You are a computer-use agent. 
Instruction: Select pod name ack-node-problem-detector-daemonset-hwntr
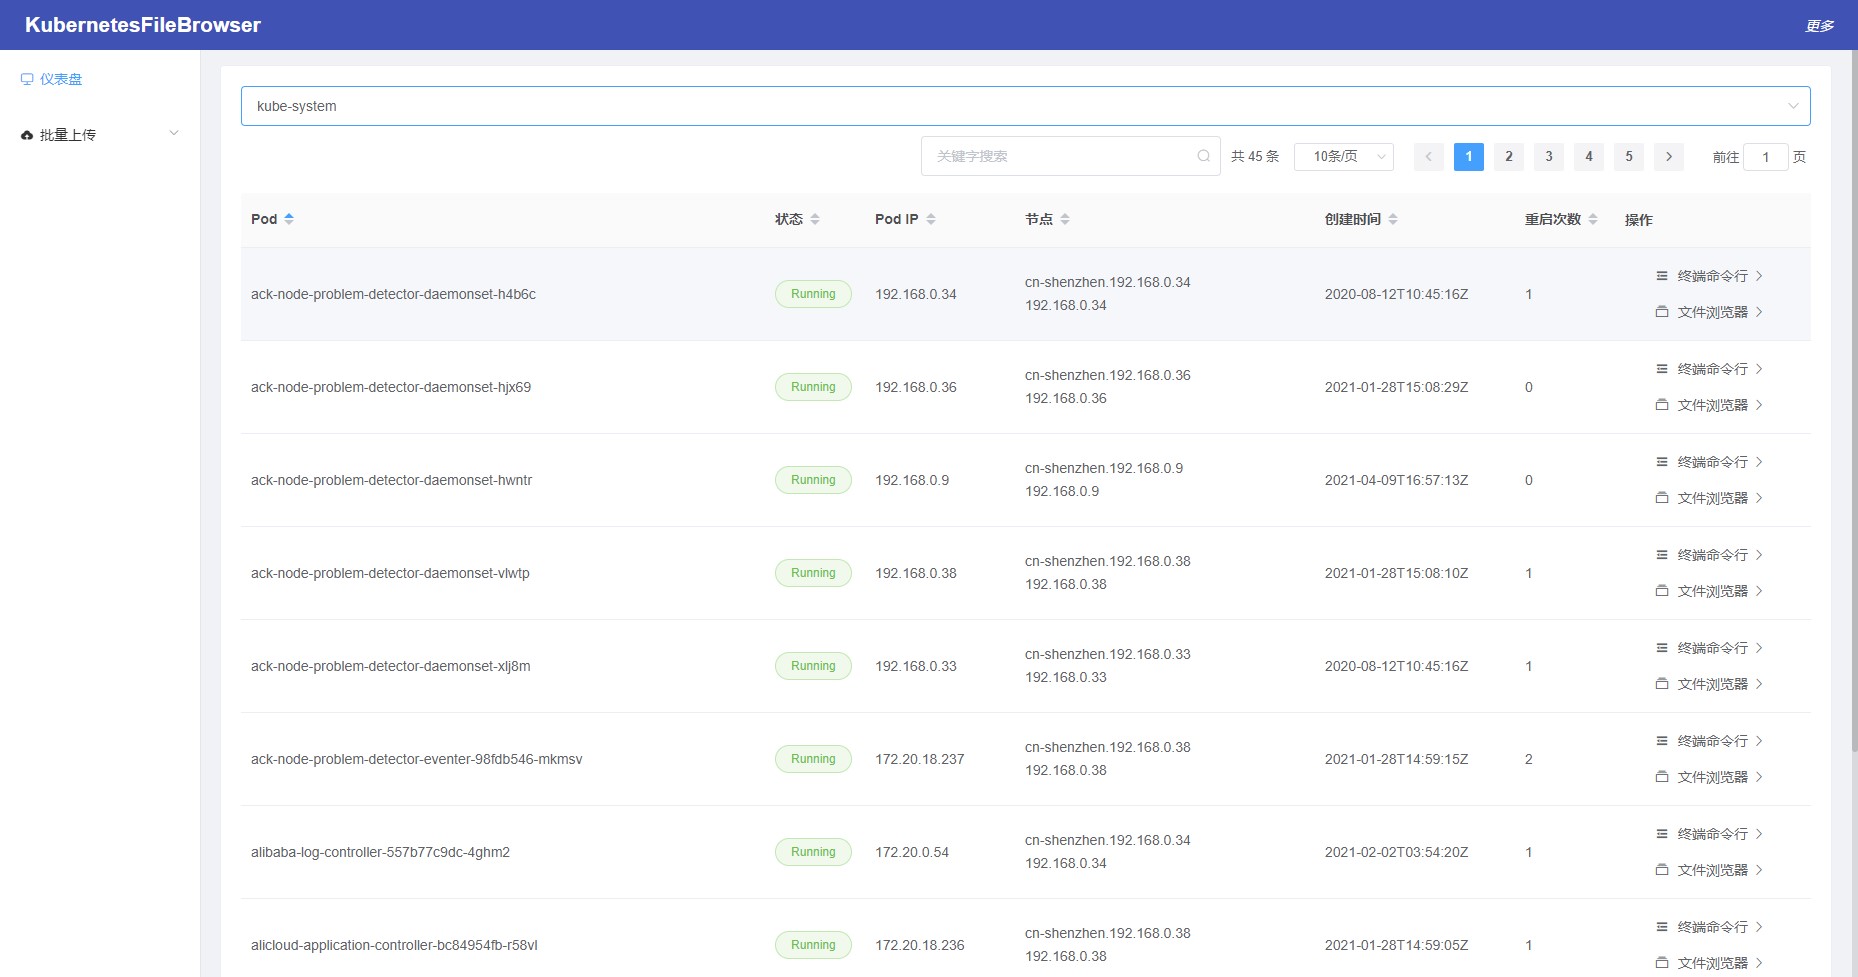pos(391,480)
